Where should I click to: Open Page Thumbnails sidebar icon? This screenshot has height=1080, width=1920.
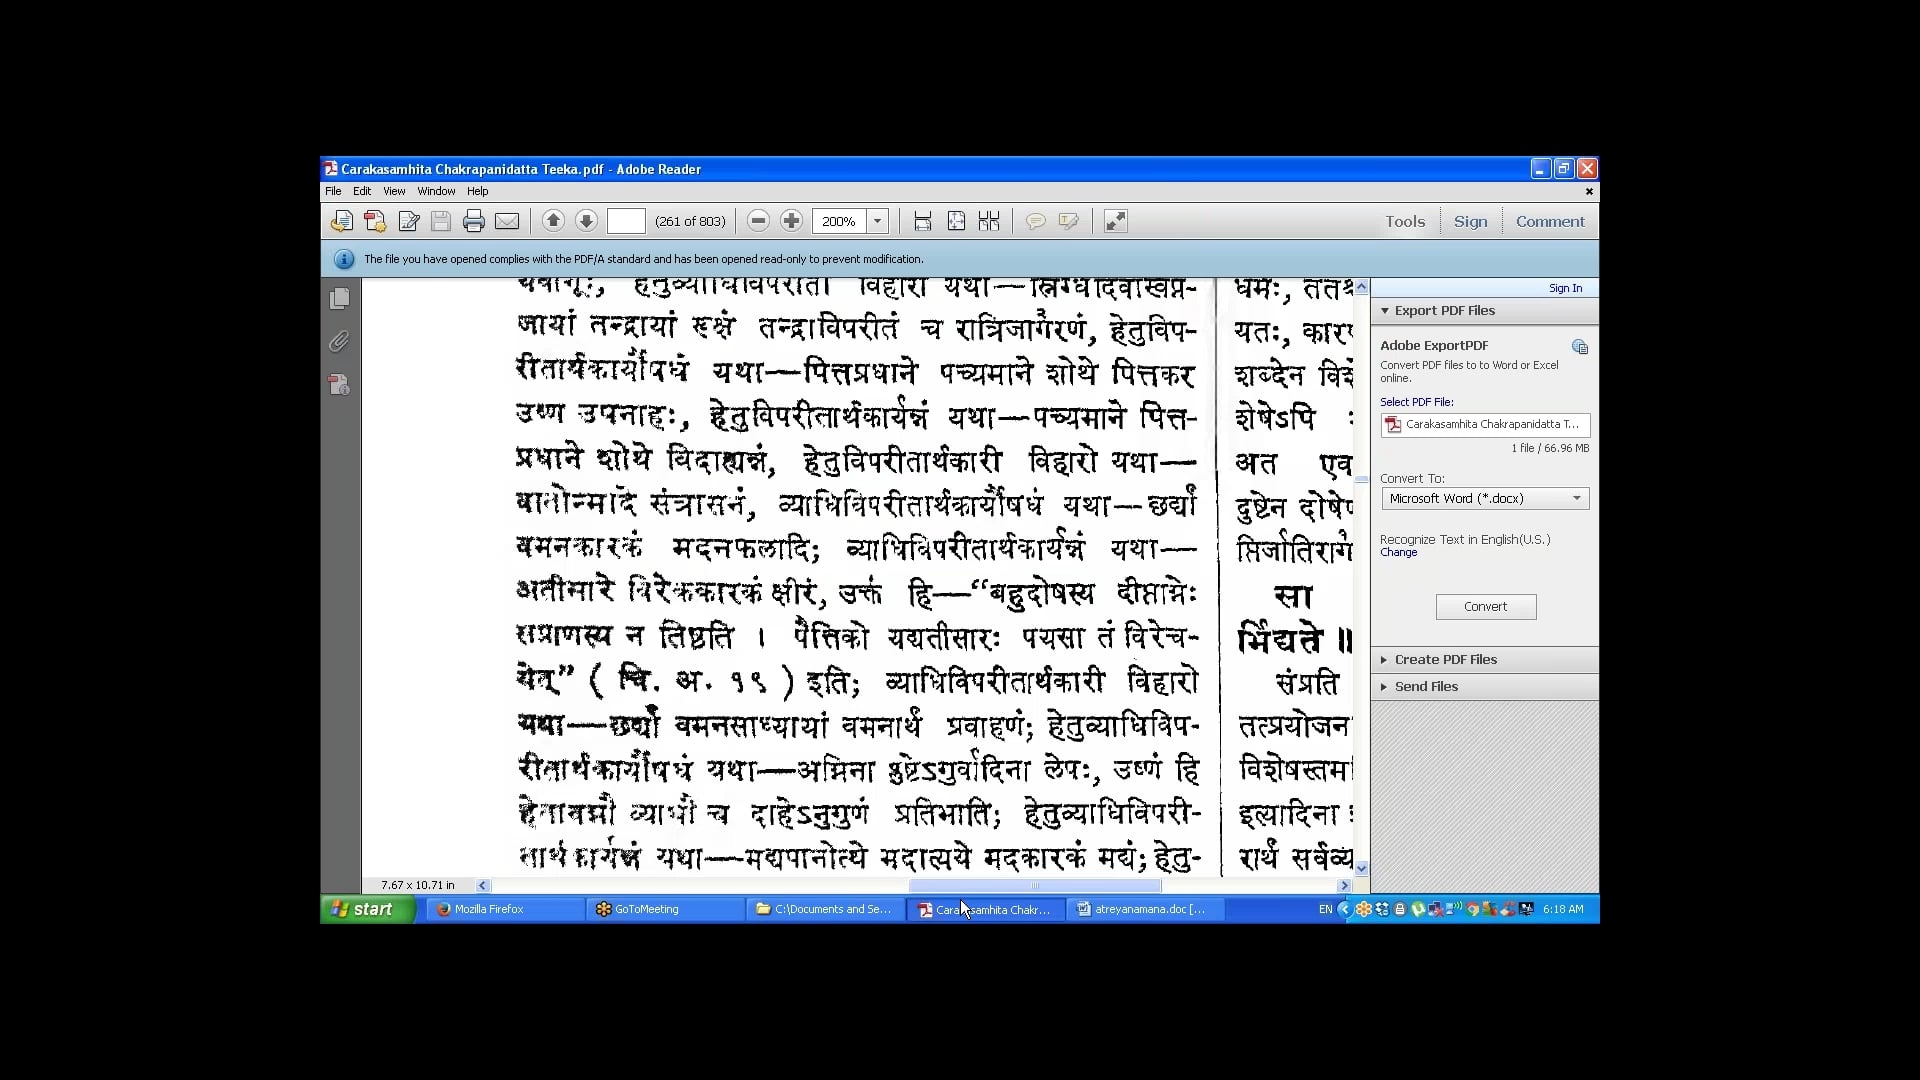coord(340,298)
